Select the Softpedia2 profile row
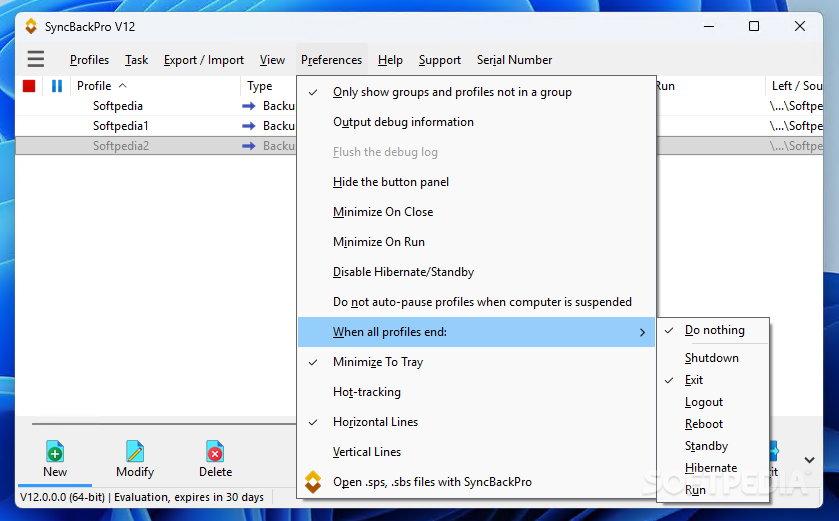The width and height of the screenshot is (839, 521). point(120,146)
